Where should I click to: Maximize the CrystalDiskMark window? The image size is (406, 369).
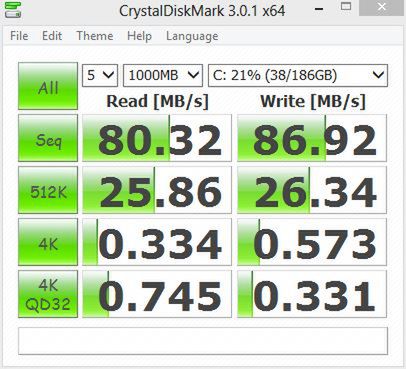346,7
